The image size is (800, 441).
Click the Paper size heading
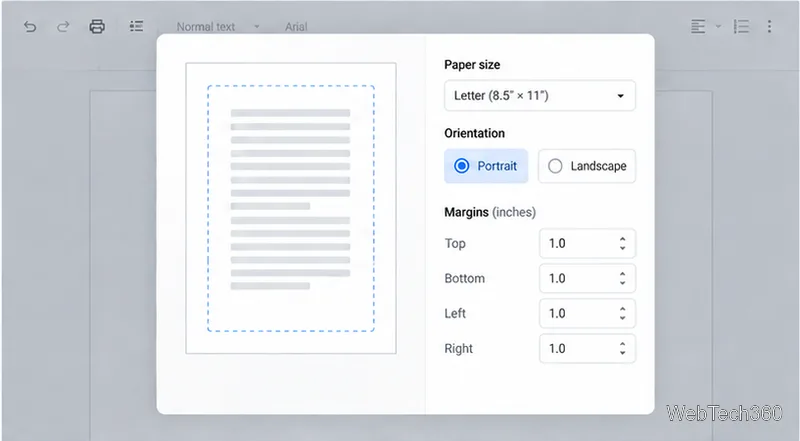(x=472, y=65)
